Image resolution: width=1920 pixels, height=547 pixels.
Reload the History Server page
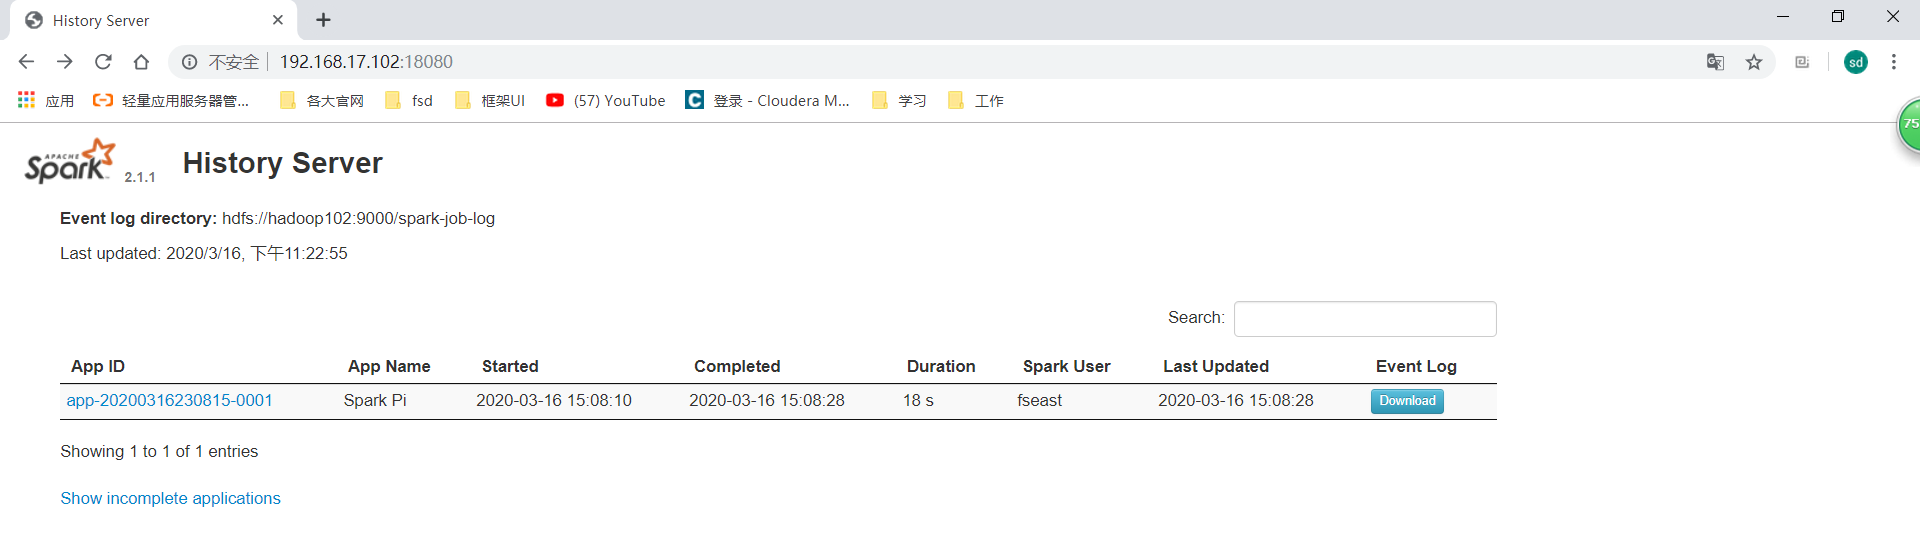[x=103, y=62]
